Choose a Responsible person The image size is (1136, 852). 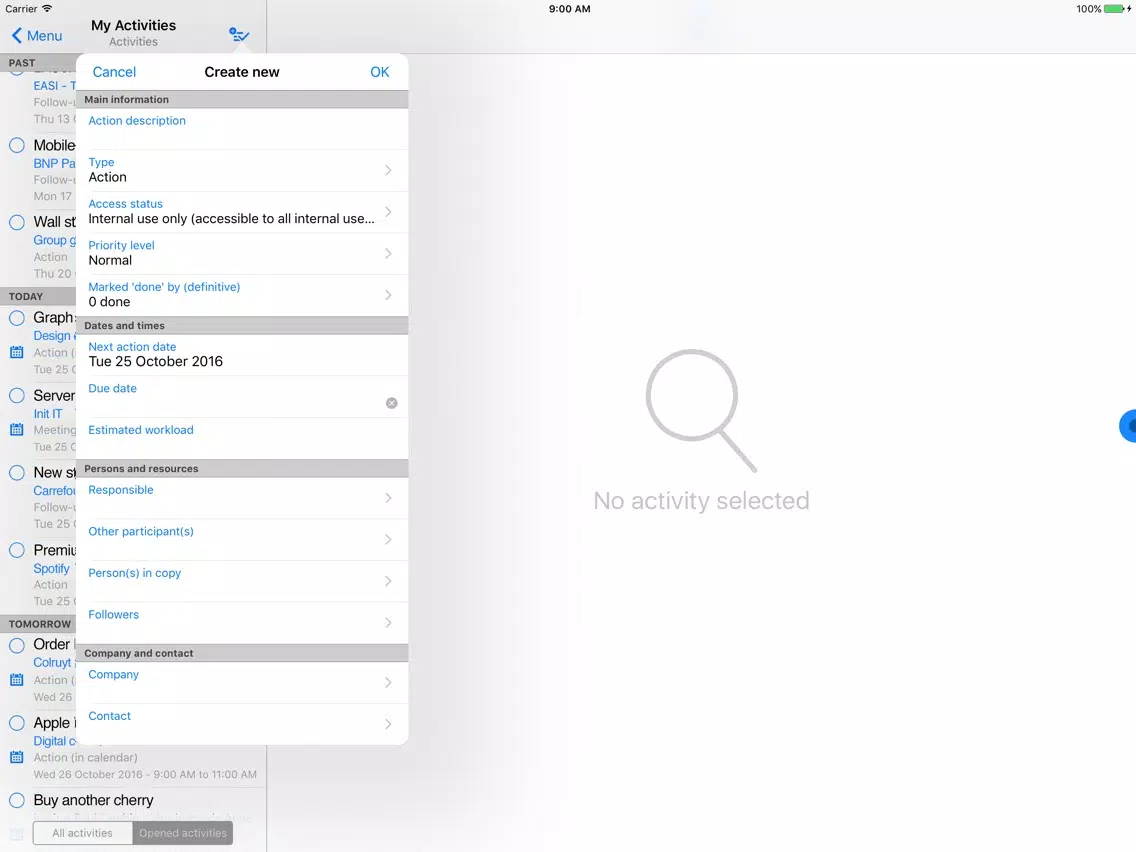pos(242,498)
